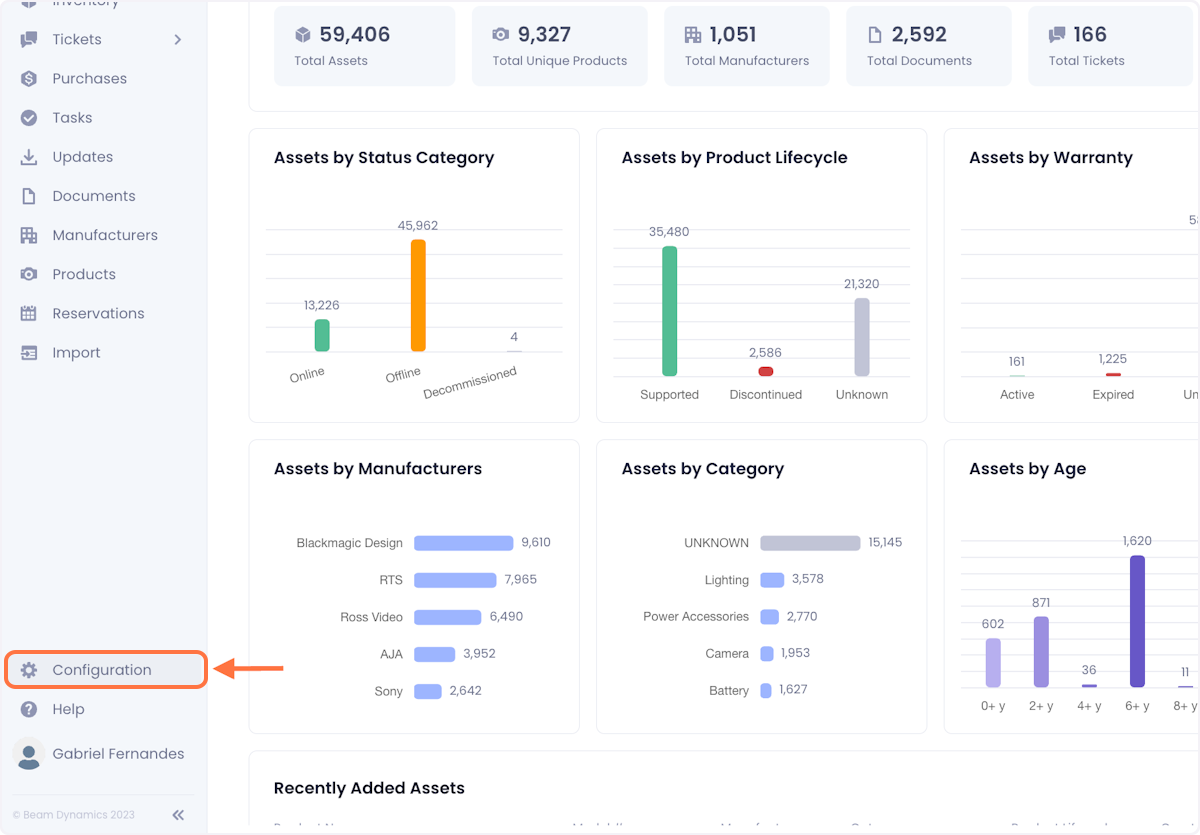This screenshot has width=1200, height=835.
Task: Click the Import icon in sidebar
Action: pyautogui.click(x=29, y=352)
